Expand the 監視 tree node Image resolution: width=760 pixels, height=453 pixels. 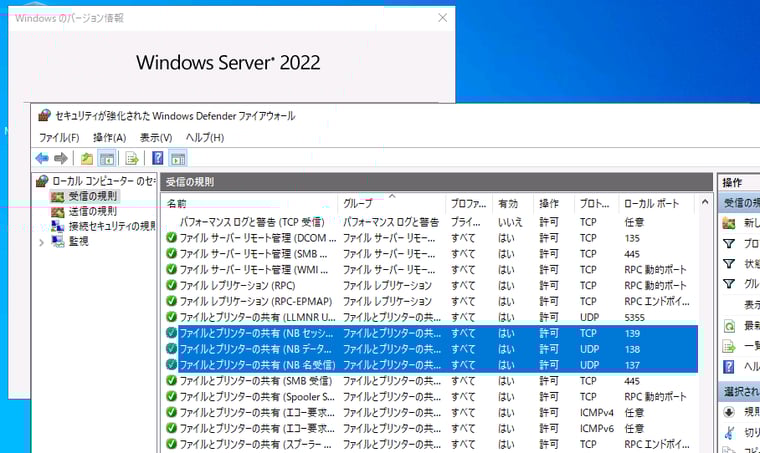point(42,242)
